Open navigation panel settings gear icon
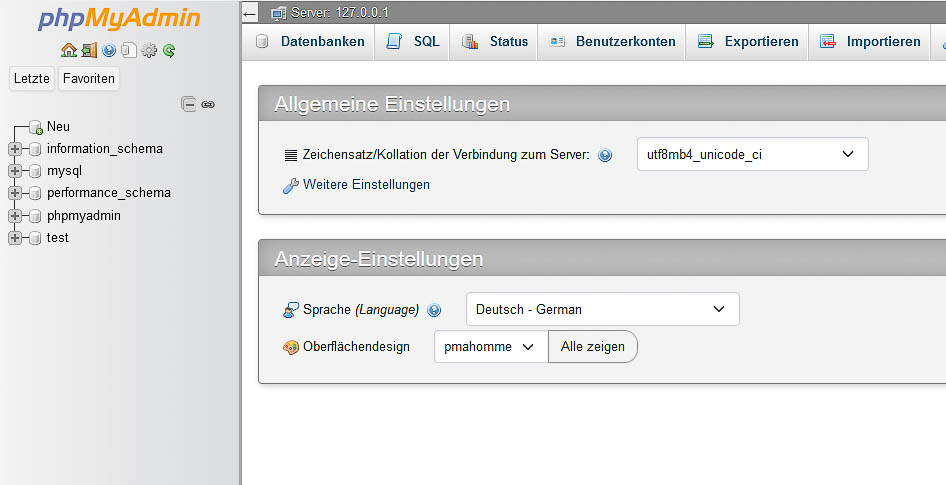 [149, 51]
